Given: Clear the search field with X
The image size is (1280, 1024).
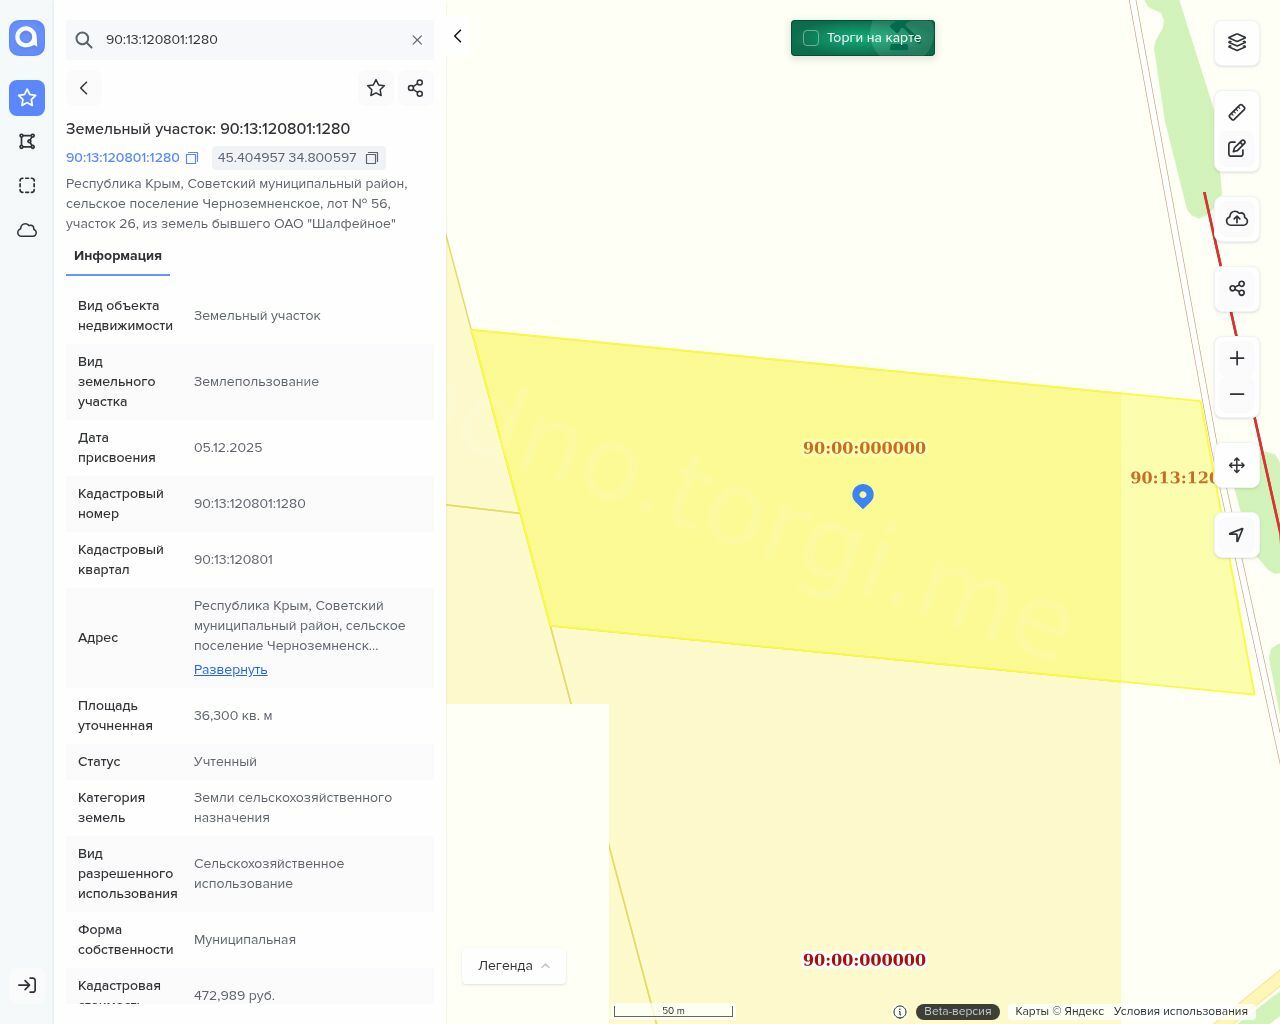Looking at the screenshot, I should (417, 40).
